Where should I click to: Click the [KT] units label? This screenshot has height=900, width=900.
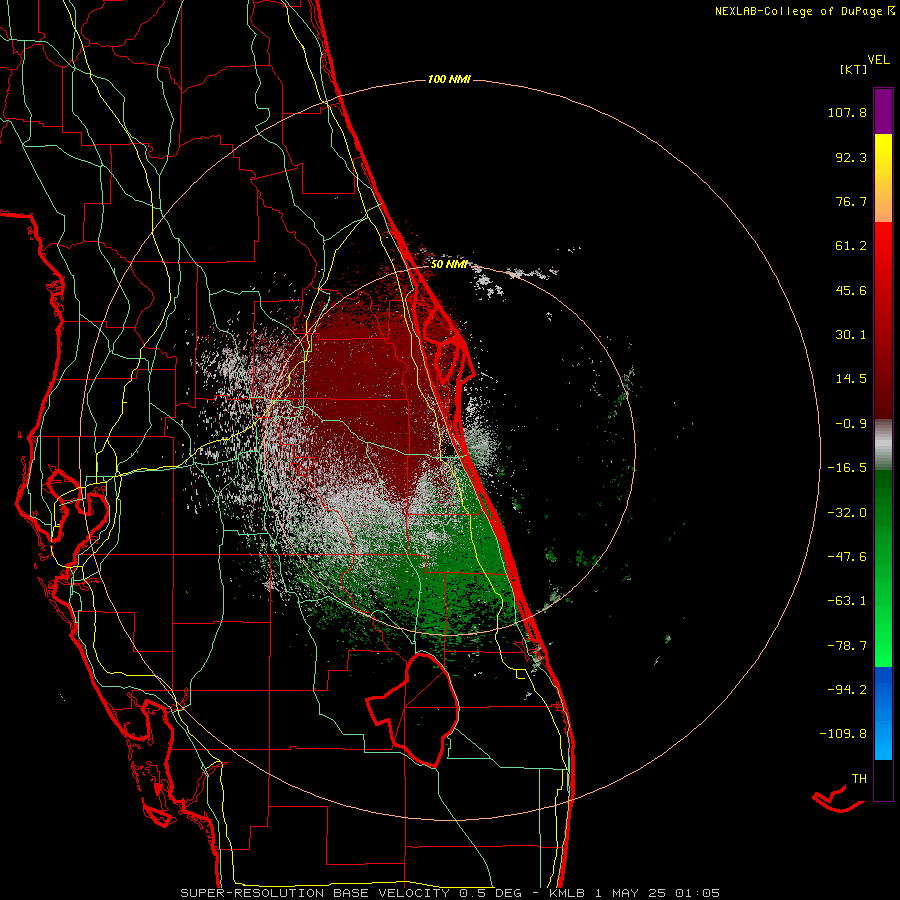(x=853, y=69)
